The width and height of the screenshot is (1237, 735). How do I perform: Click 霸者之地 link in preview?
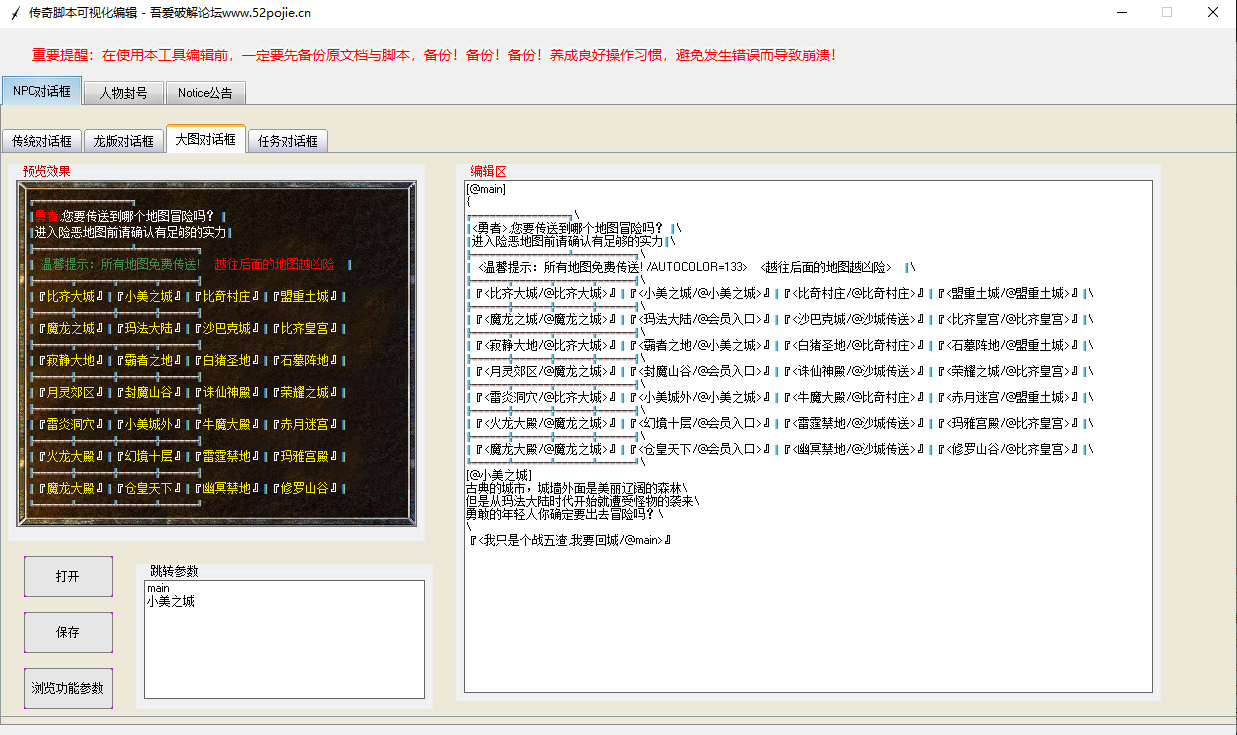pyautogui.click(x=149, y=360)
